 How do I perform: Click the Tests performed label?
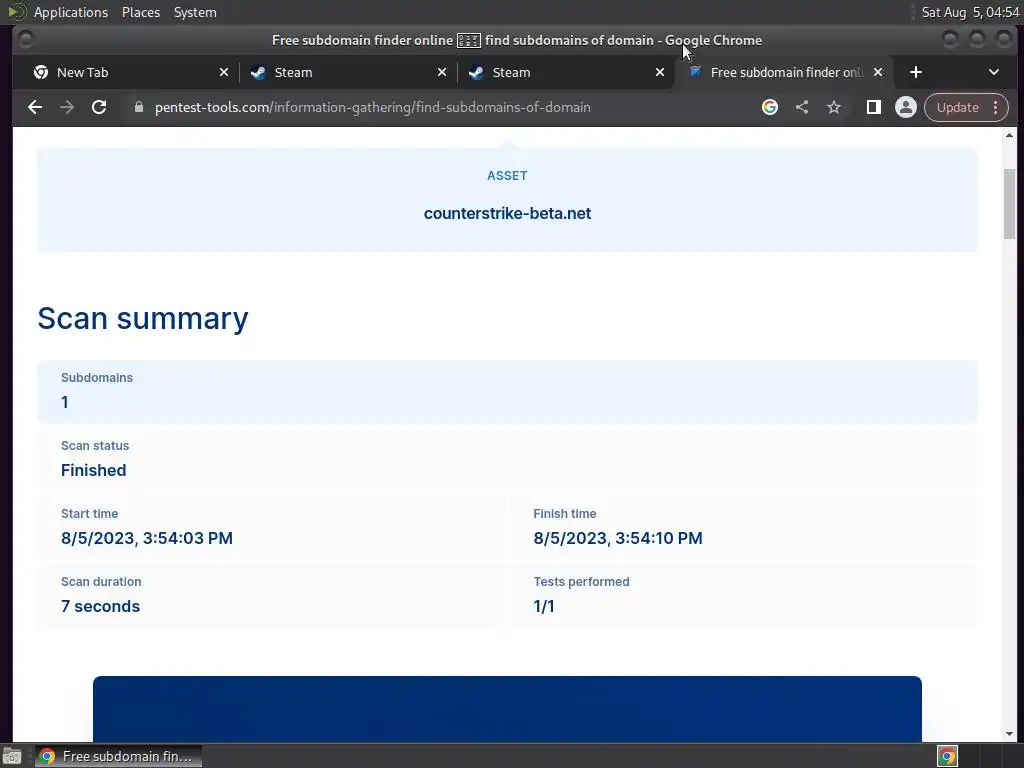581,581
